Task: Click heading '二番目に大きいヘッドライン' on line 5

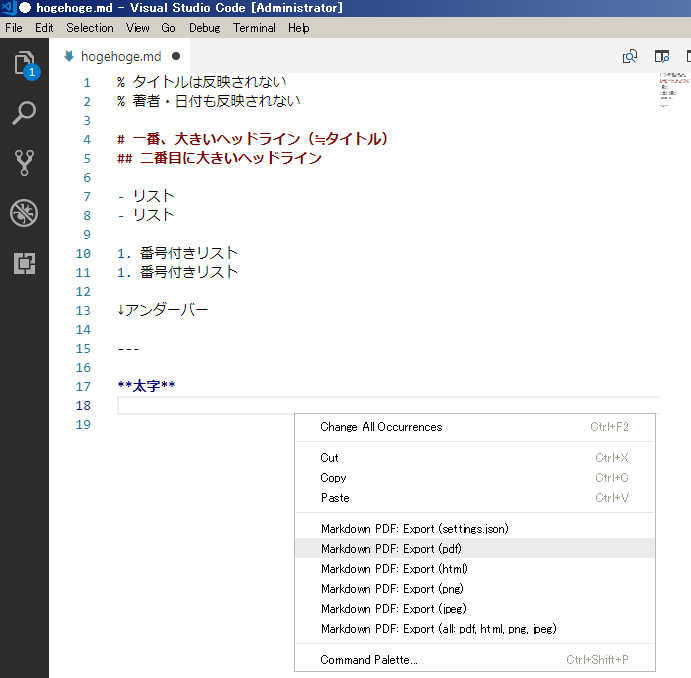Action: point(231,158)
